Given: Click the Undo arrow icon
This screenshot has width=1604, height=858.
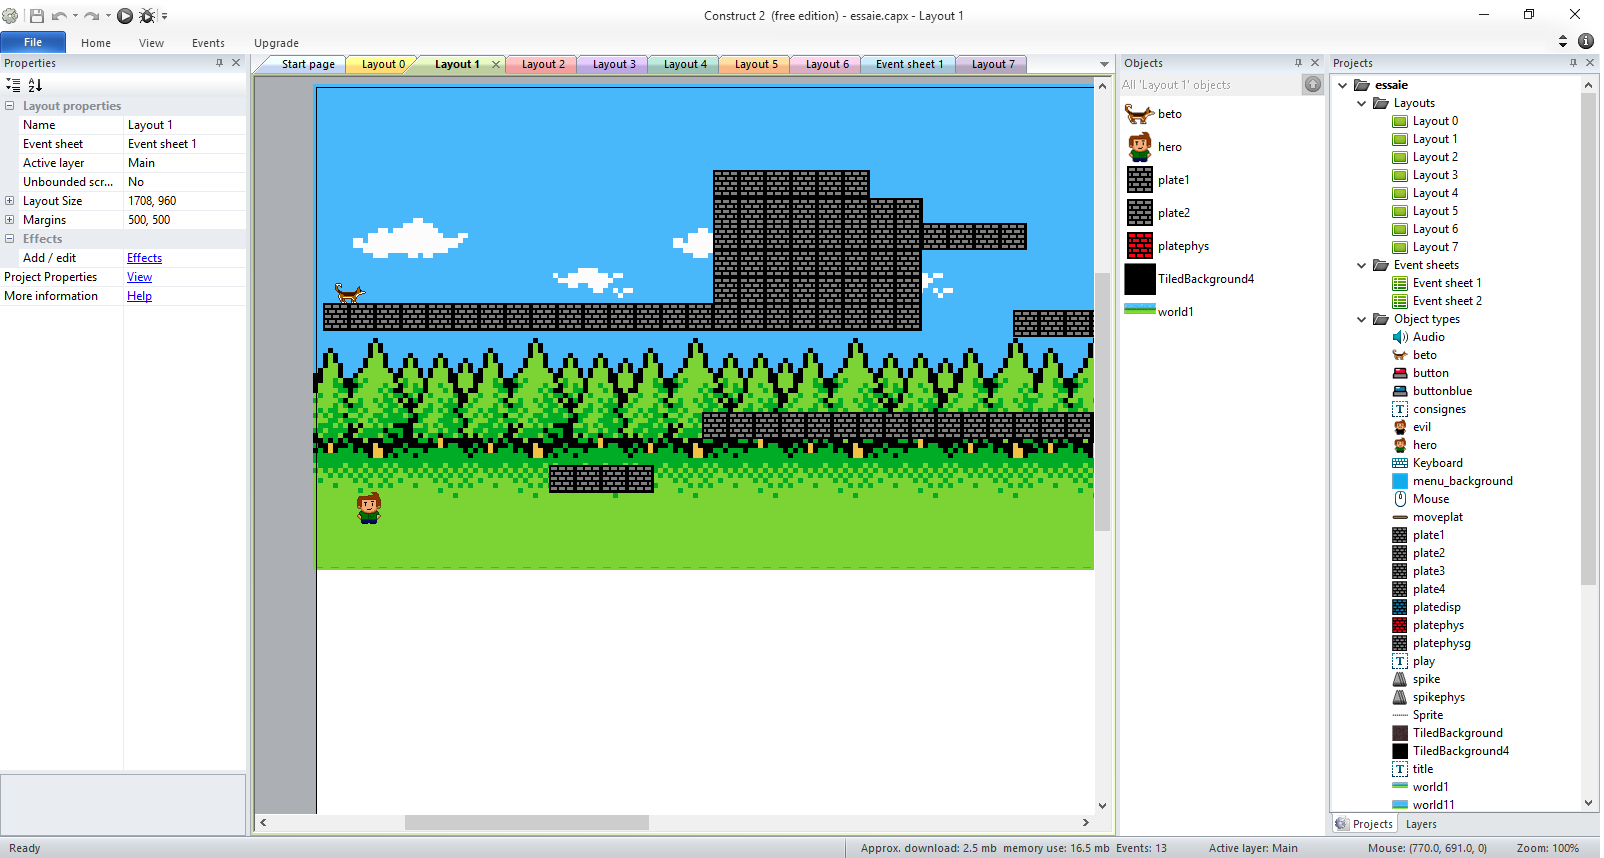Looking at the screenshot, I should tap(59, 16).
